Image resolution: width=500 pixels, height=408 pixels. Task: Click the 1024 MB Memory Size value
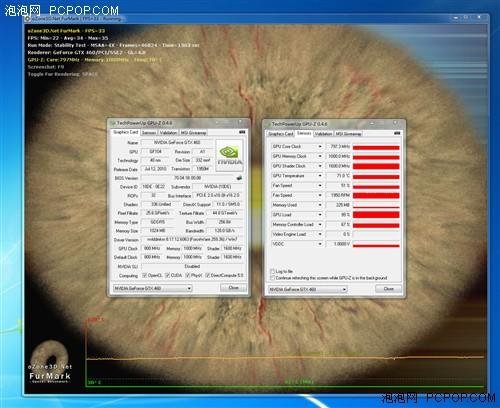(157, 231)
